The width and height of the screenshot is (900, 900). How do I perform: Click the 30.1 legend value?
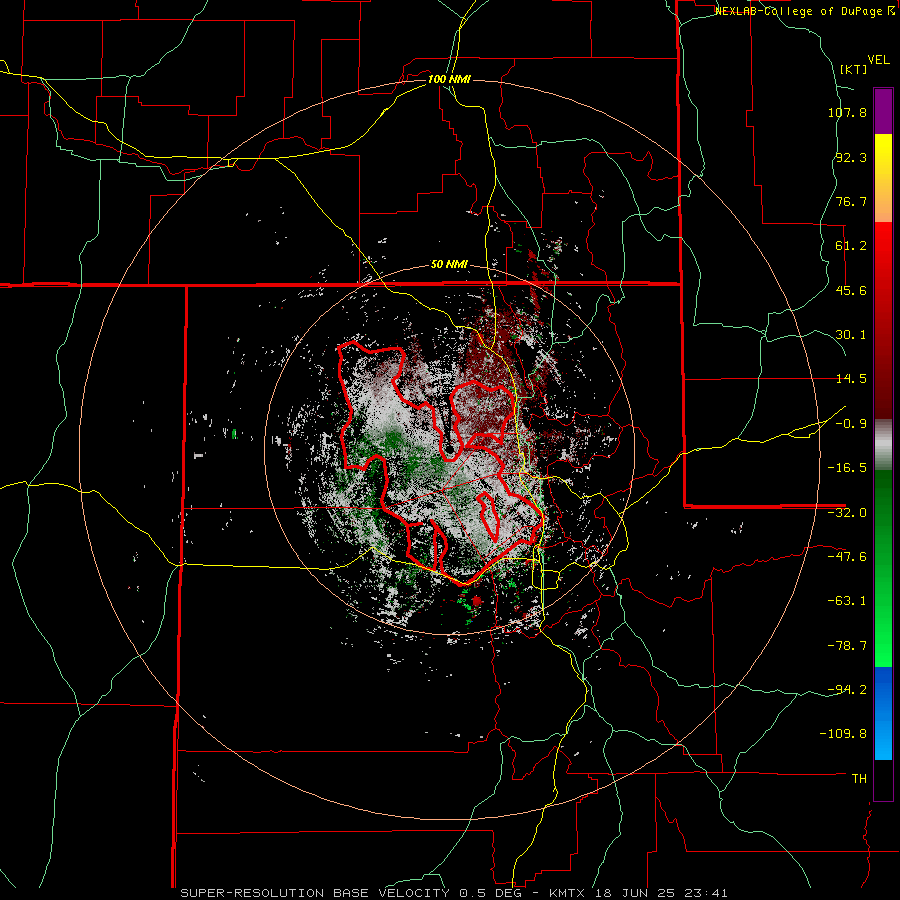click(851, 335)
